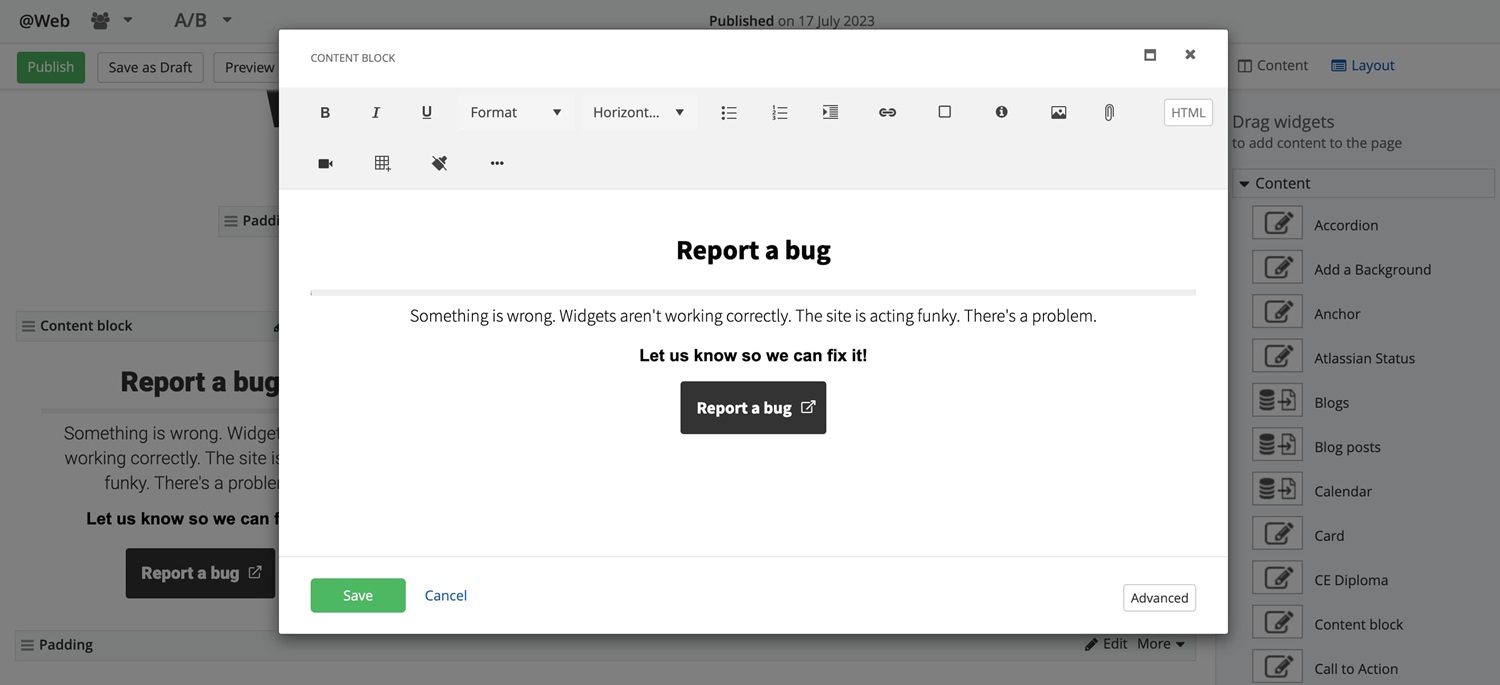Attach a file using the paperclip icon

click(x=1109, y=113)
